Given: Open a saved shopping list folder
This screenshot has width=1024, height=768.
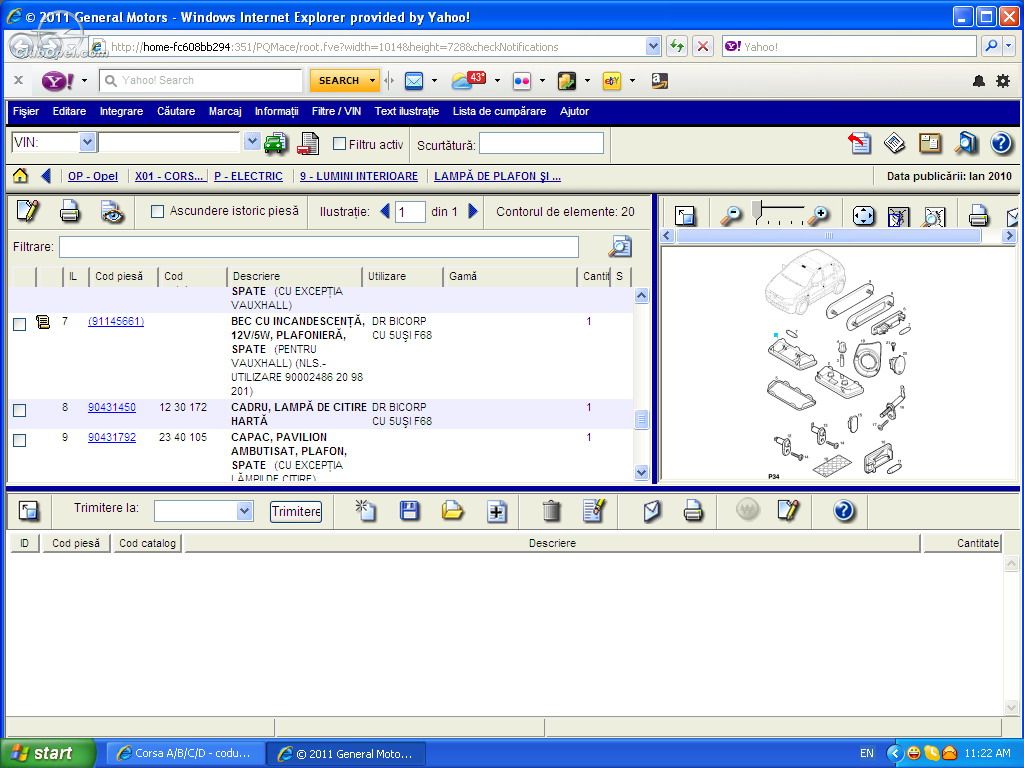Looking at the screenshot, I should 452,511.
